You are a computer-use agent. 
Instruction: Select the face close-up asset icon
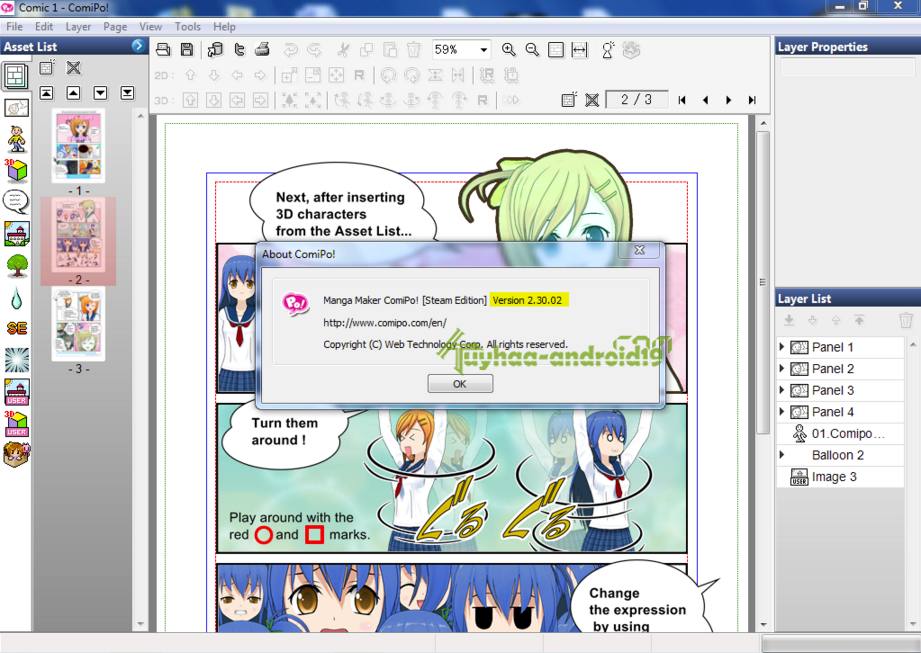[16, 108]
